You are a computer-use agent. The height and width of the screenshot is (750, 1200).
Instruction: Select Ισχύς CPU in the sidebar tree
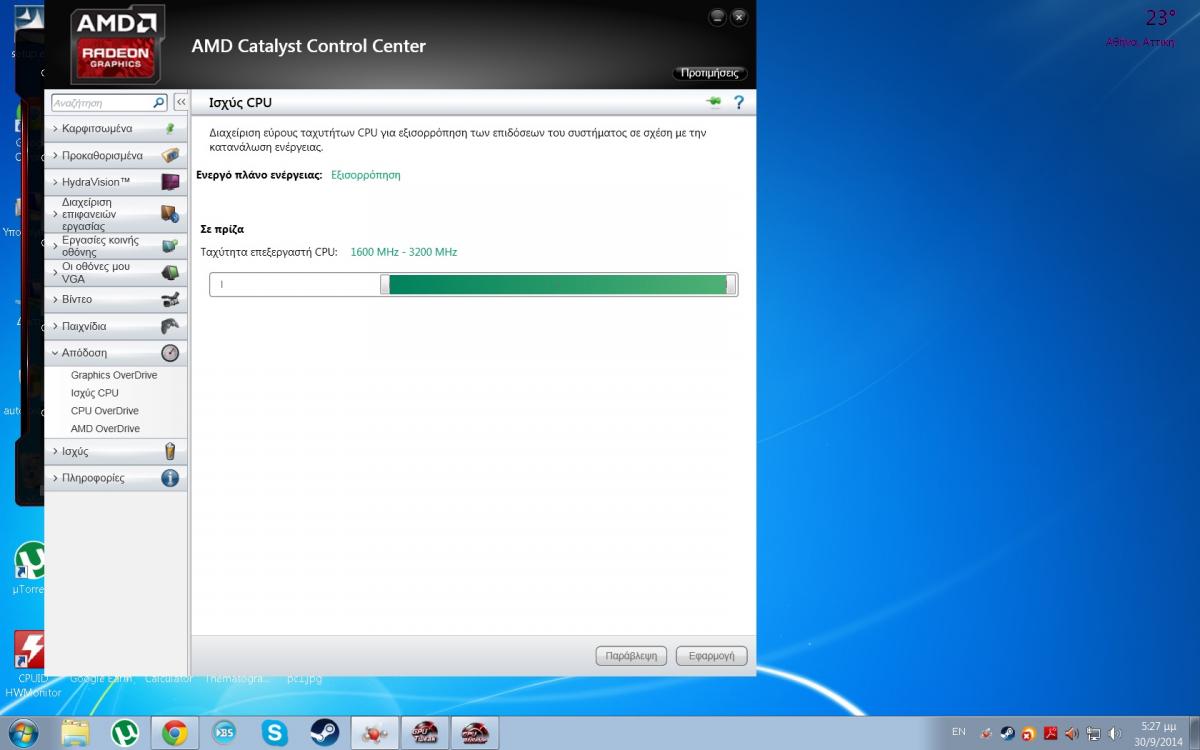95,393
